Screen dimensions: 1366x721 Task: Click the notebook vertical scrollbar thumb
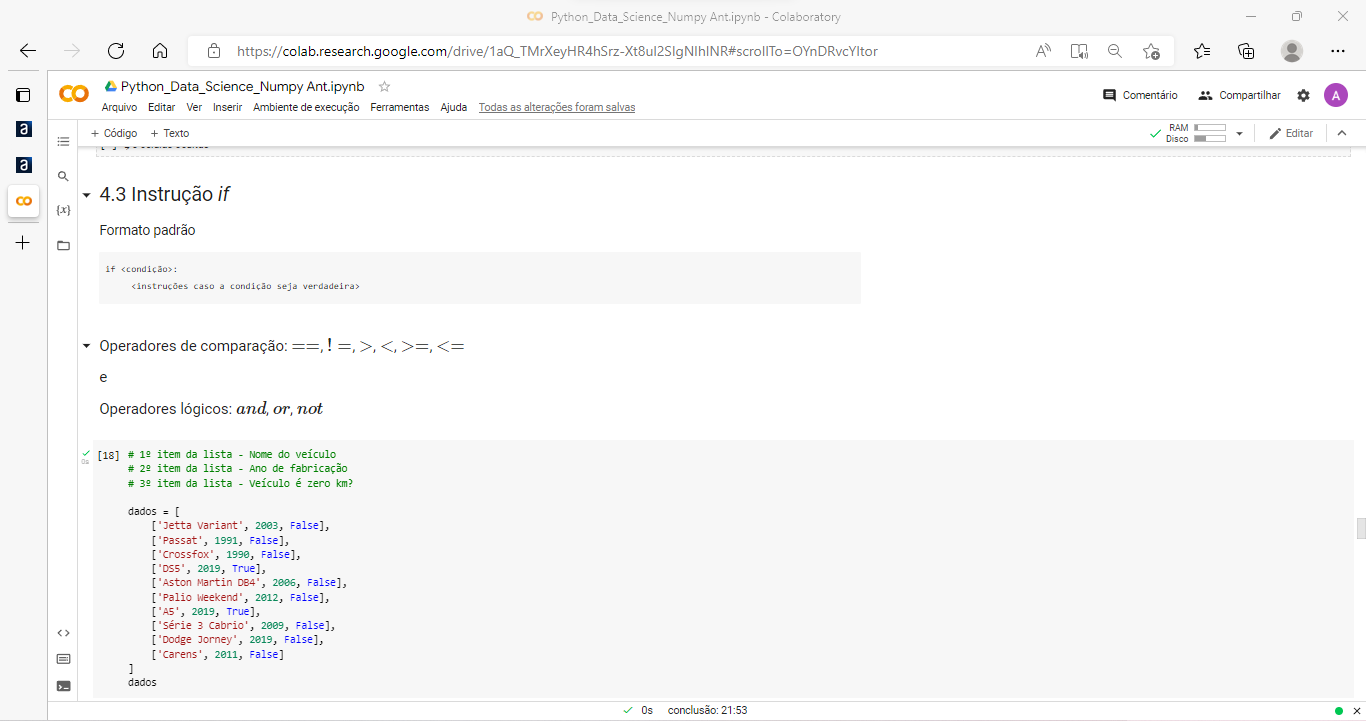click(1361, 529)
